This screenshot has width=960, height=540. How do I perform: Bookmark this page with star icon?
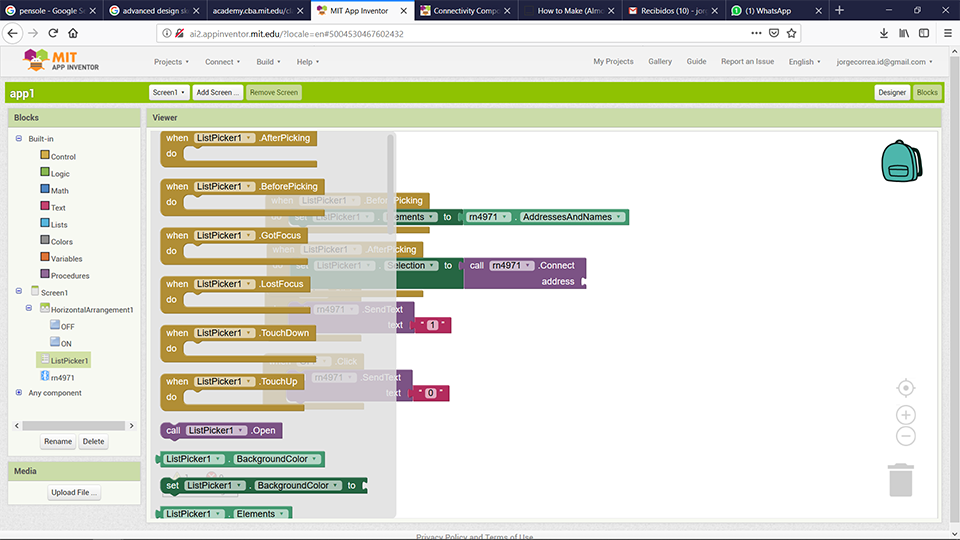tap(792, 33)
